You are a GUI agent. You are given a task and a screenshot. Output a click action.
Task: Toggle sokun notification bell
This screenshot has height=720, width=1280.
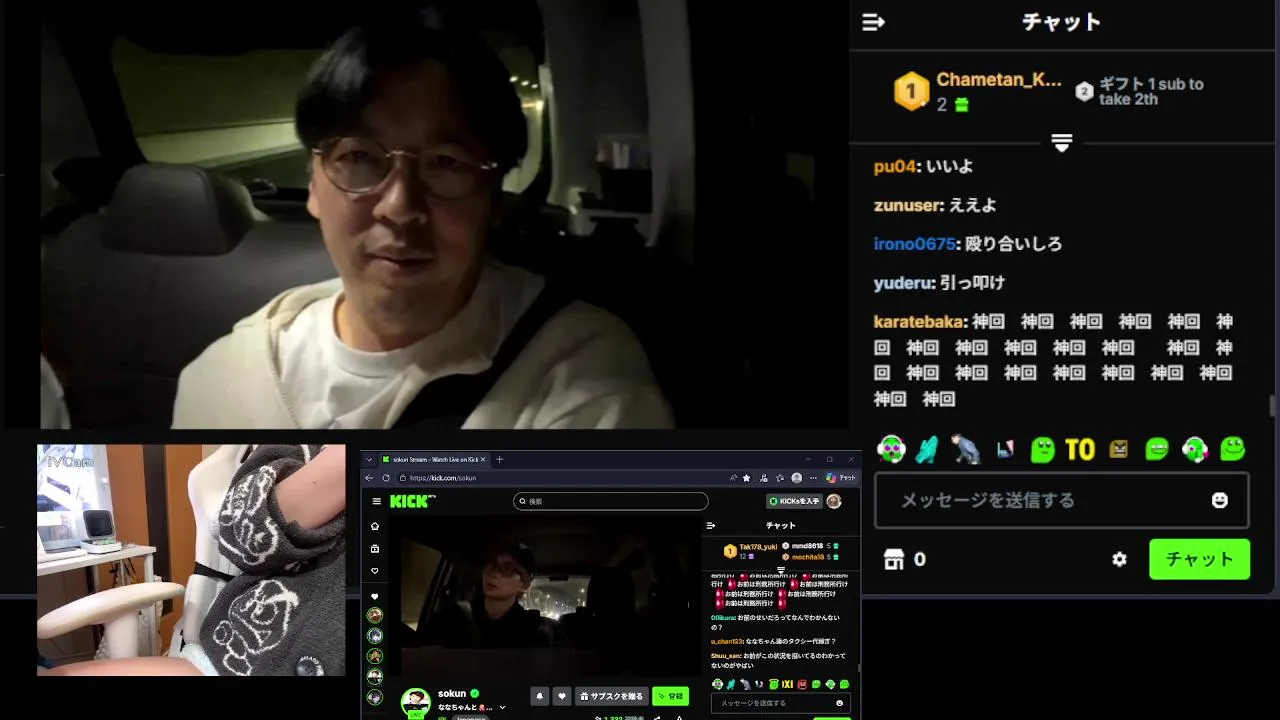tap(540, 696)
